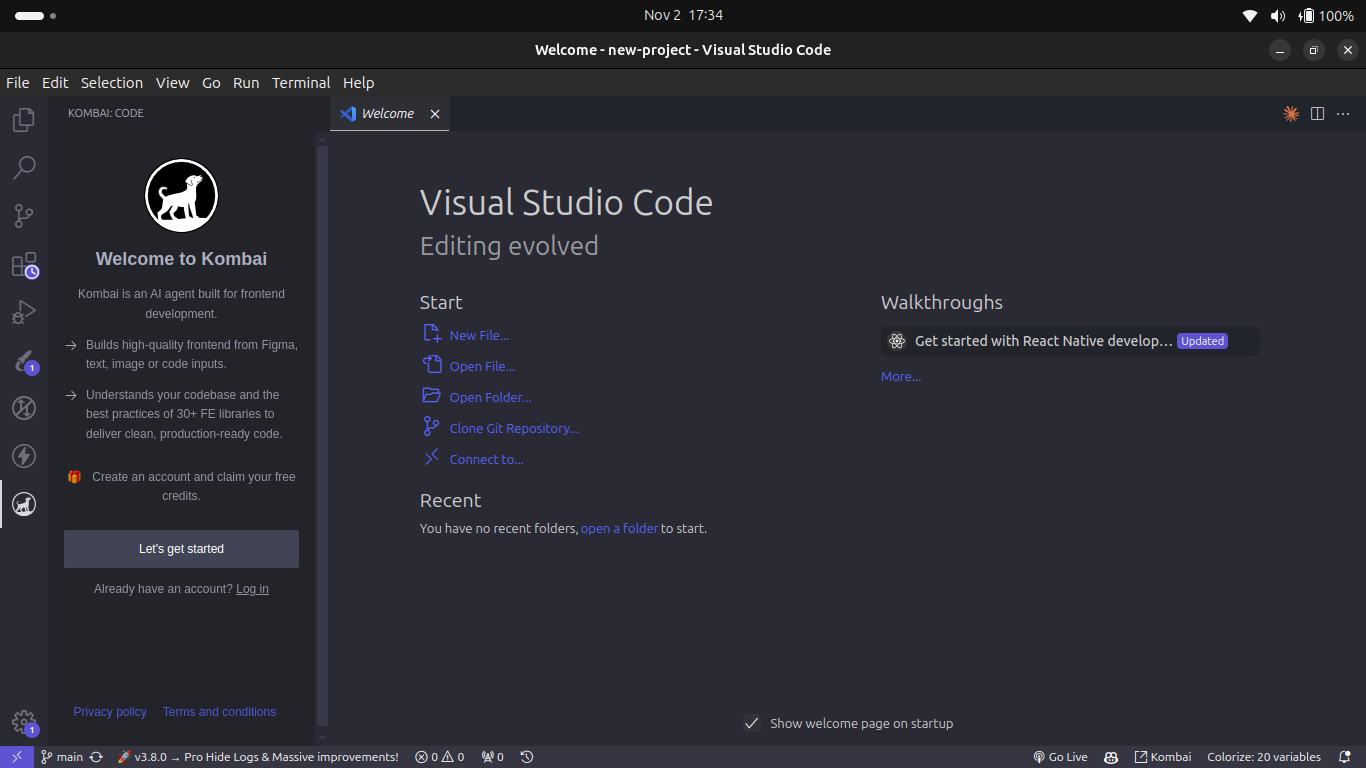The image size is (1366, 768).
Task: Open the Edit menu
Action: coord(55,83)
